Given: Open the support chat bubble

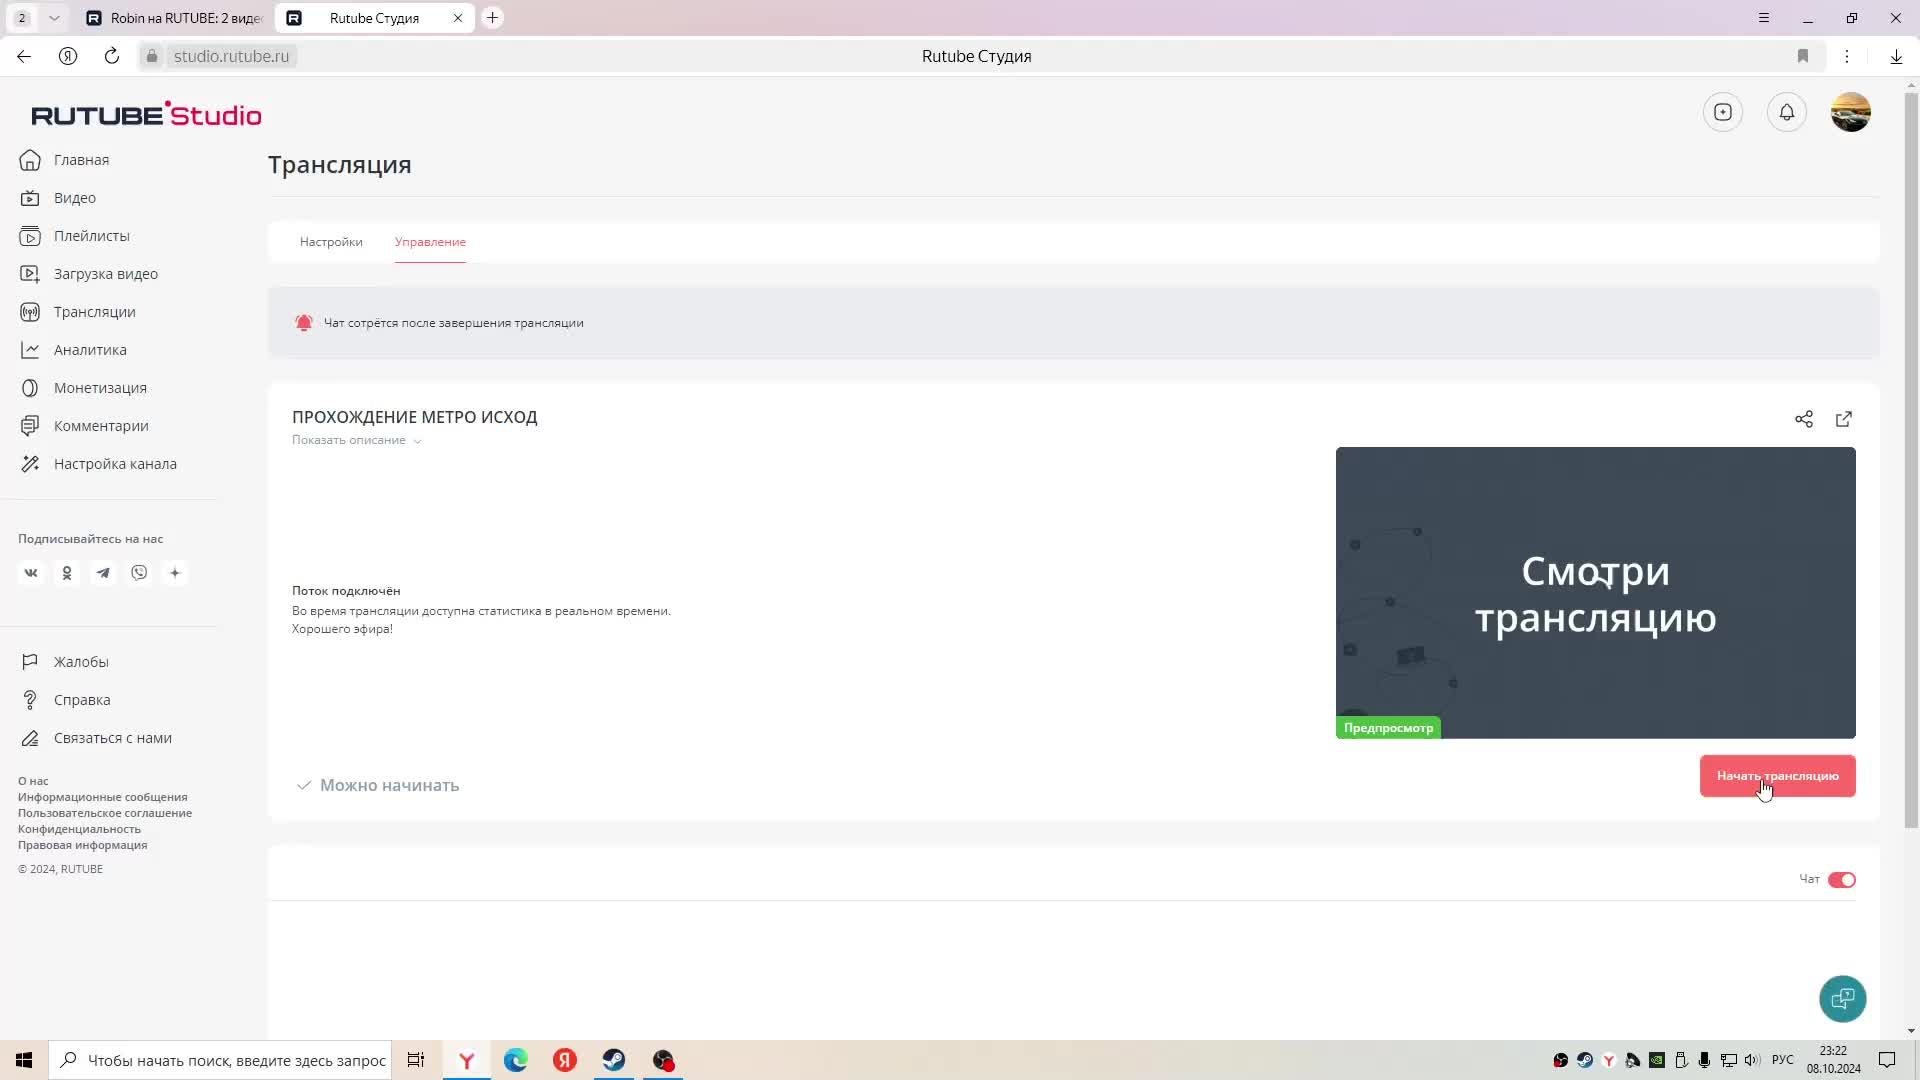Looking at the screenshot, I should tap(1842, 998).
